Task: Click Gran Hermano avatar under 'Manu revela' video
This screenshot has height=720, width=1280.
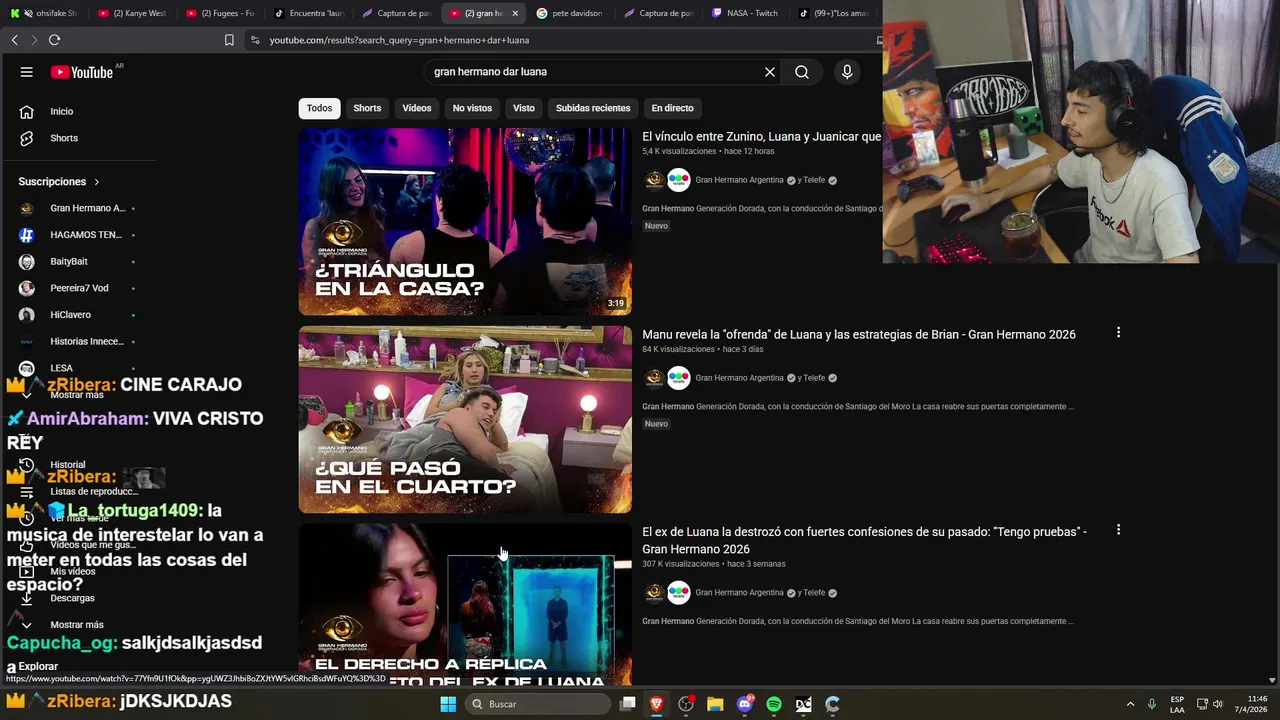Action: click(x=654, y=378)
